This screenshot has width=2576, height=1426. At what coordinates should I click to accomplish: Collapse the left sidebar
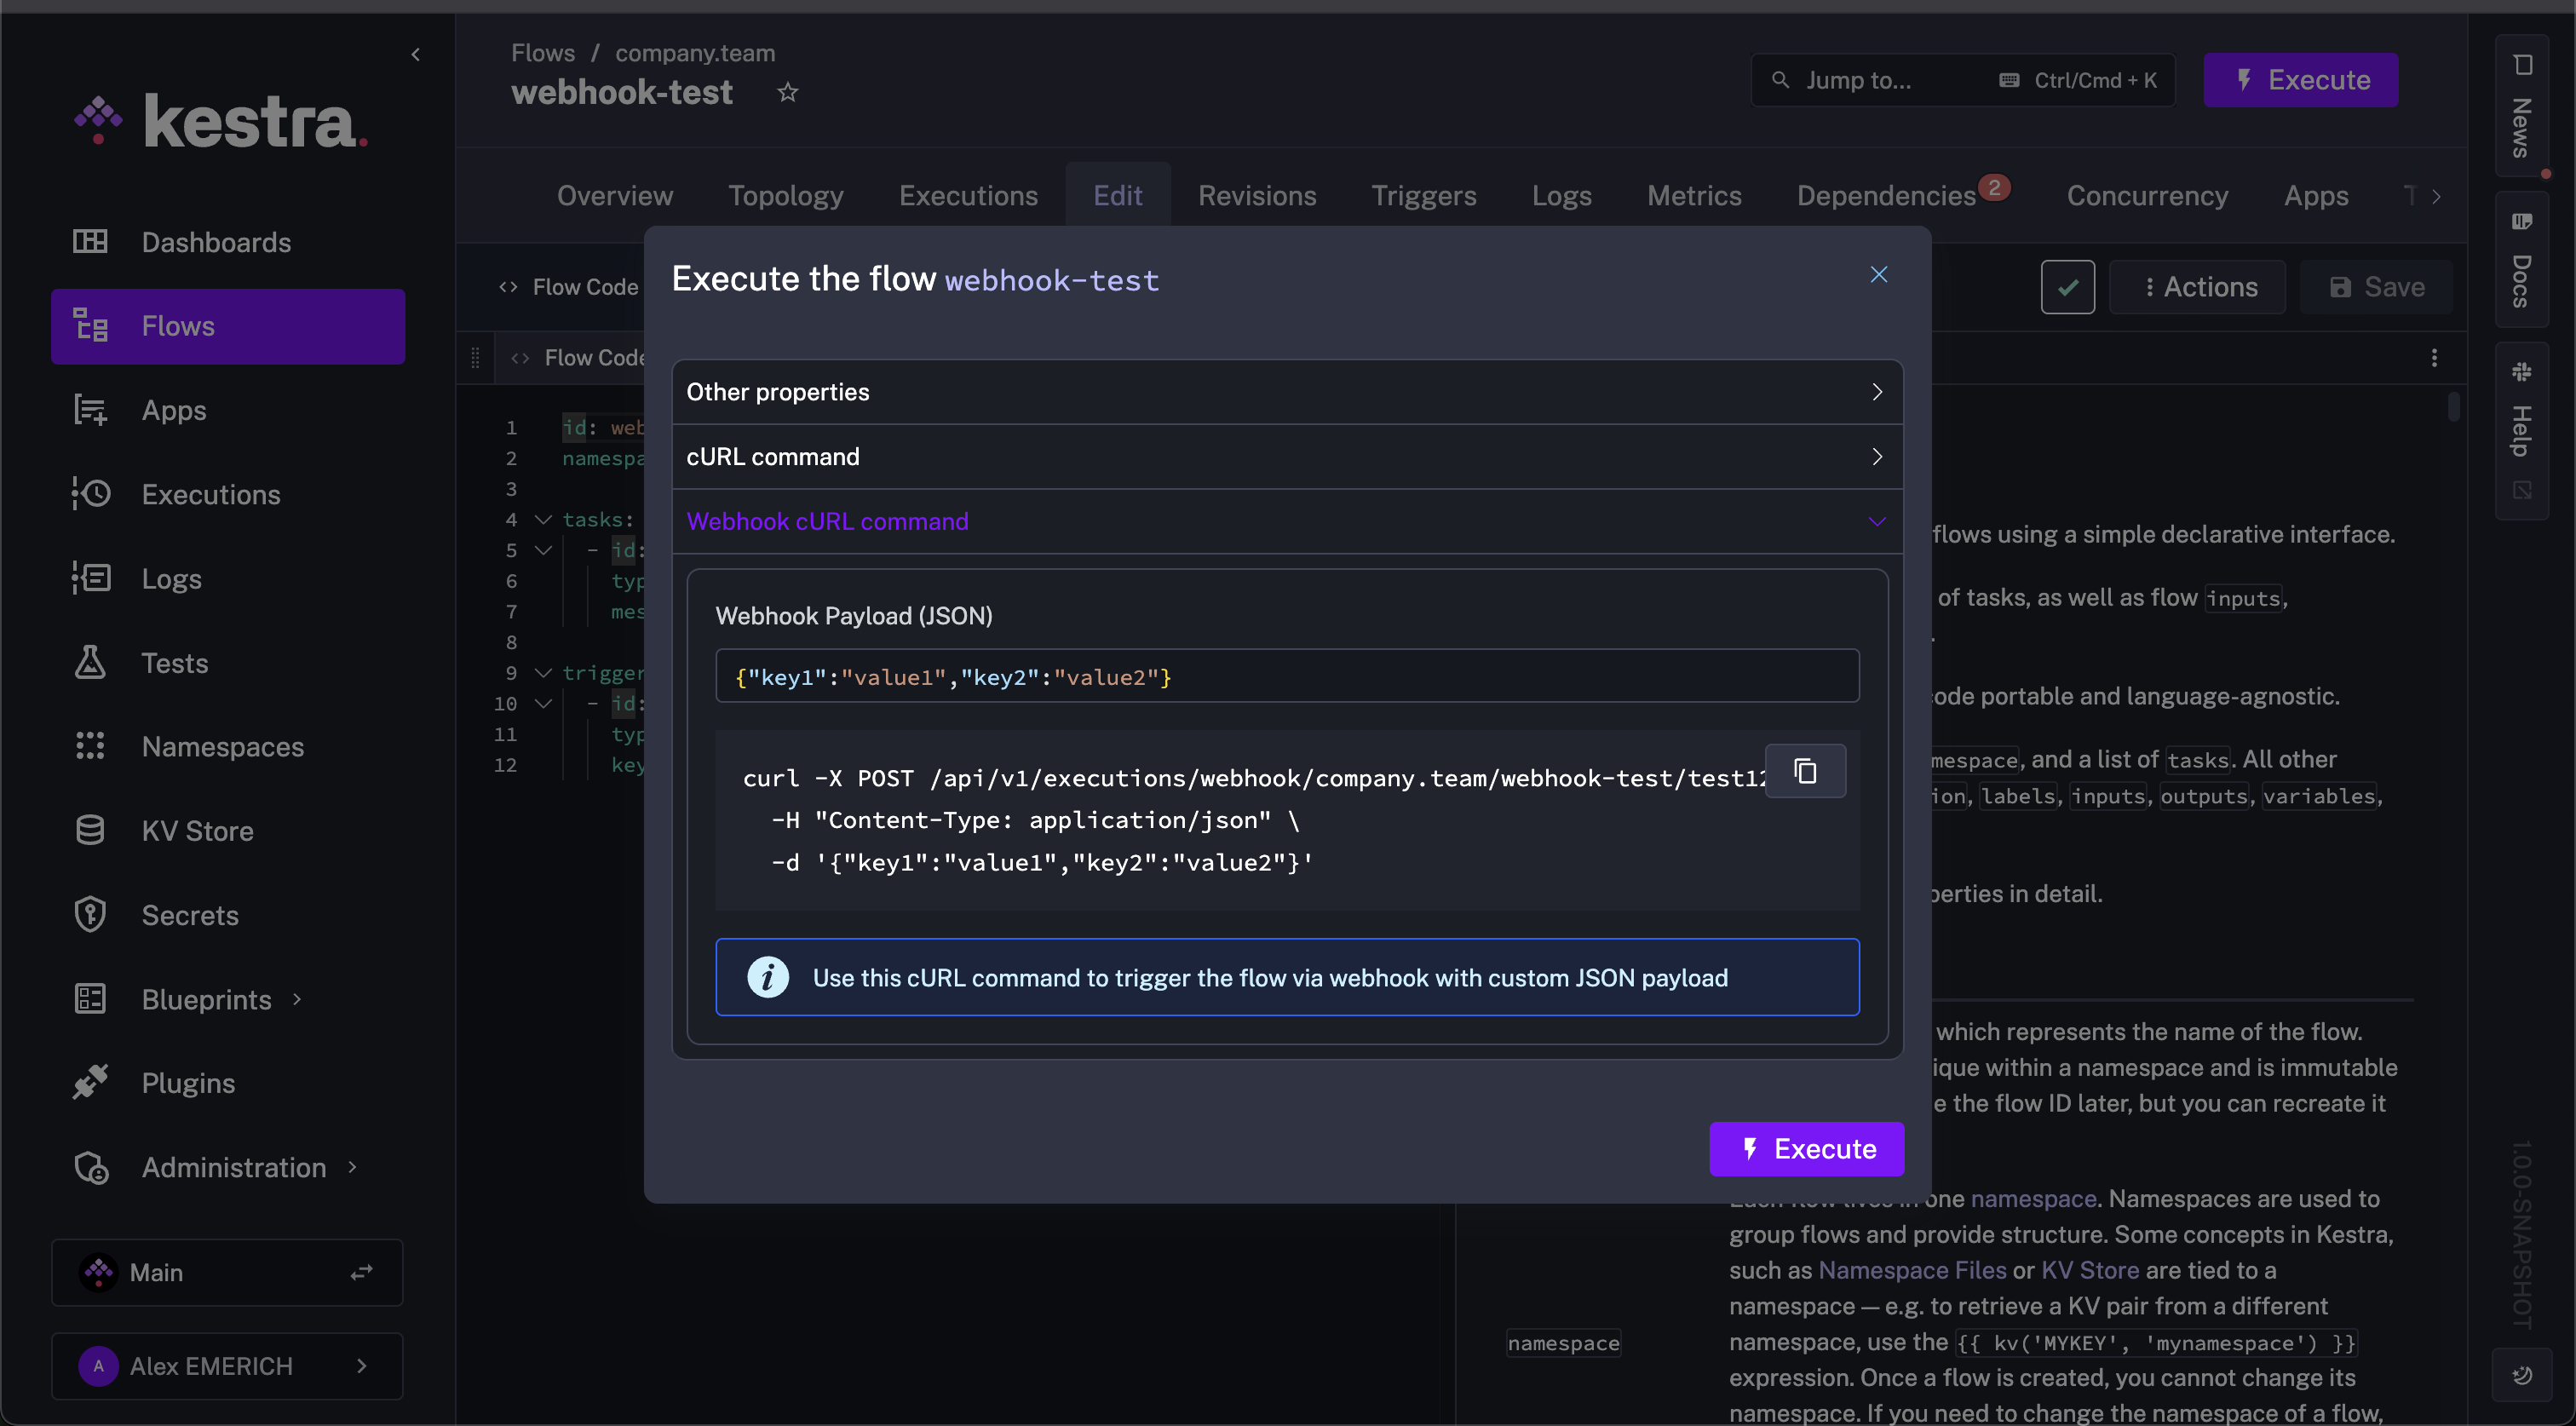[416, 54]
